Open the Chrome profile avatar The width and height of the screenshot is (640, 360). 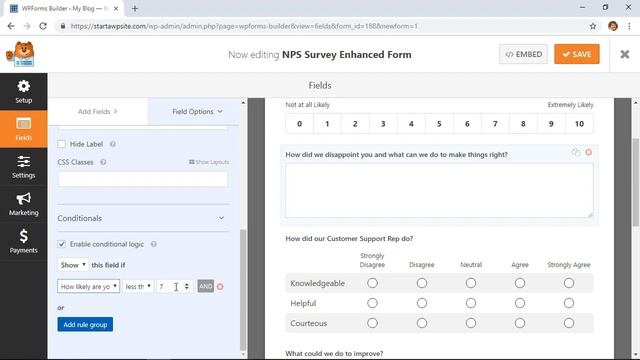click(613, 26)
